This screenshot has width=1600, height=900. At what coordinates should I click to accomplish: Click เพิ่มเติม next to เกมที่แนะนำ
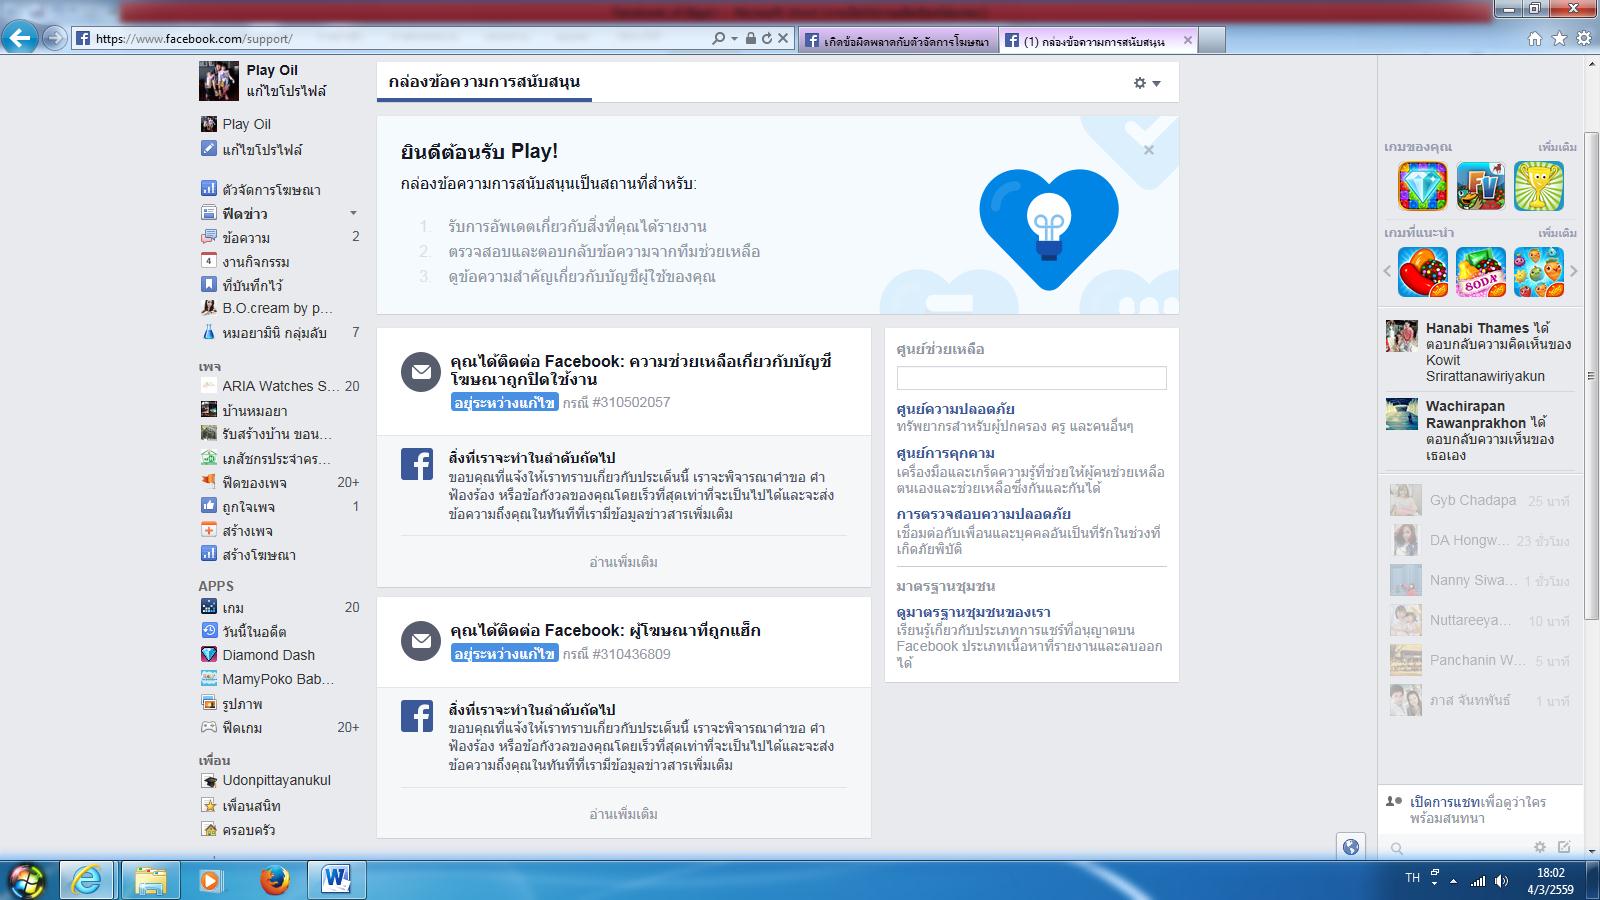(x=1557, y=233)
